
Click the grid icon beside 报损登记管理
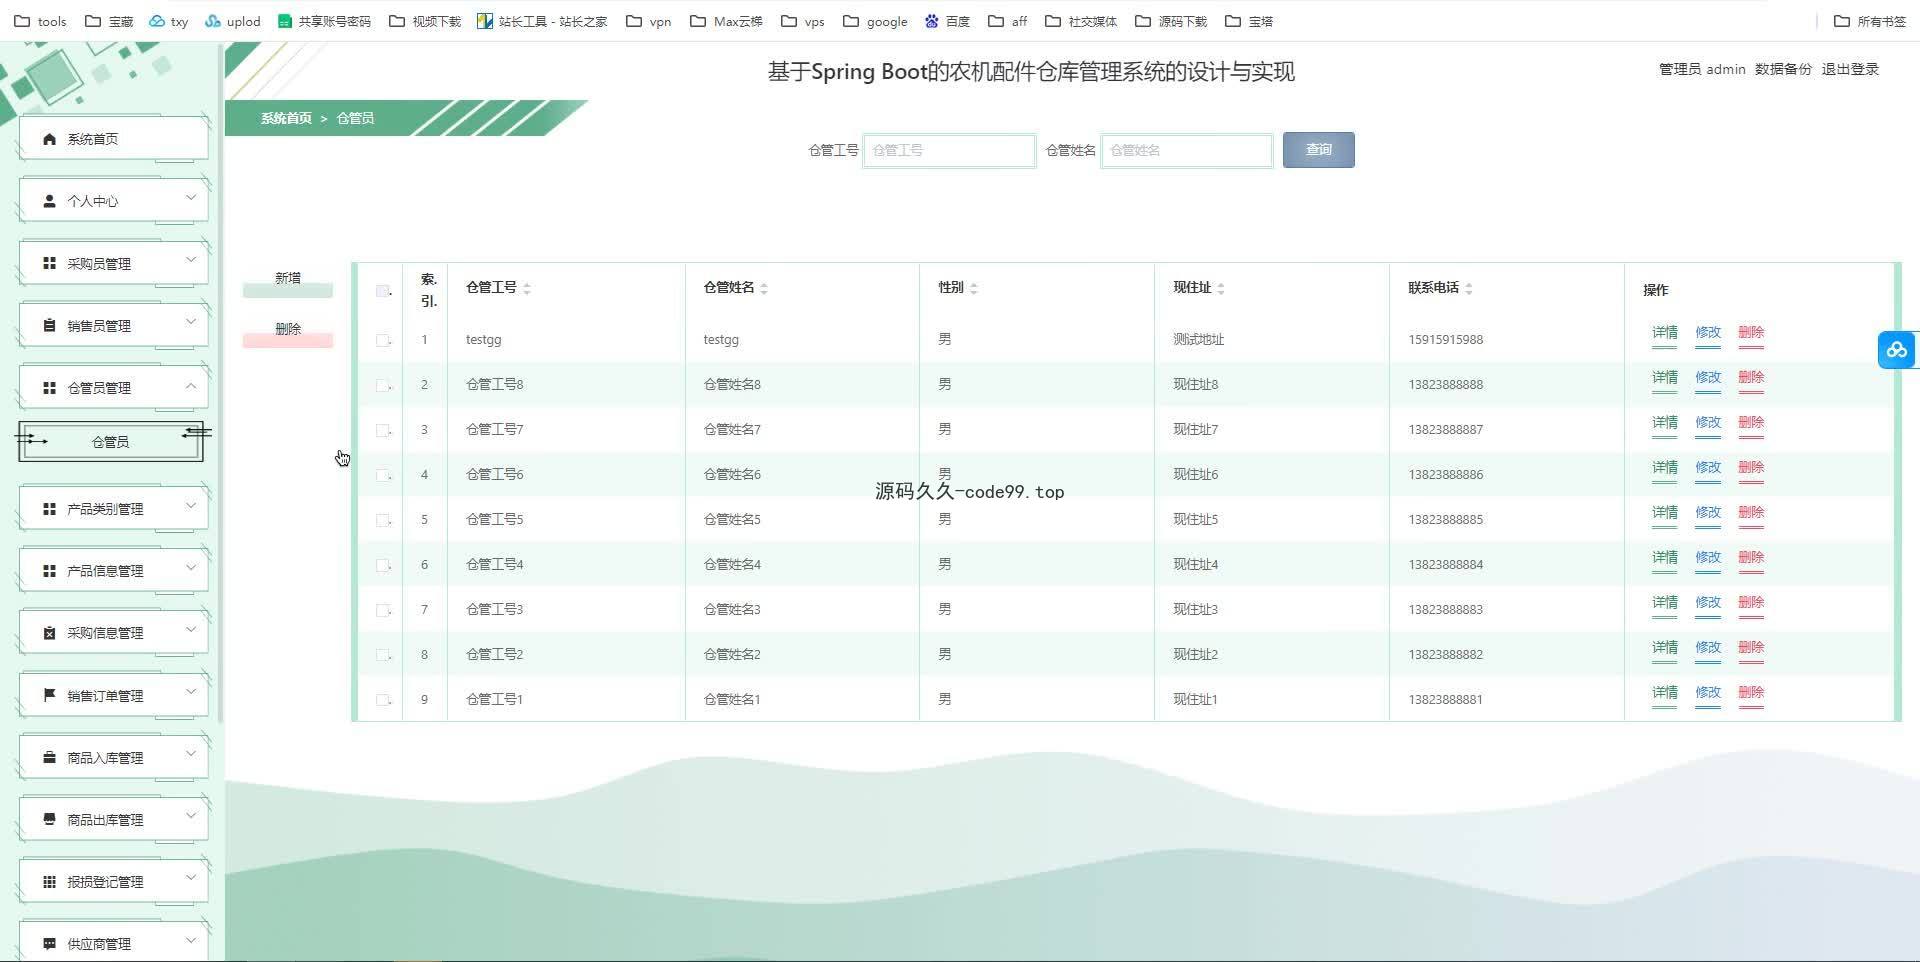49,882
